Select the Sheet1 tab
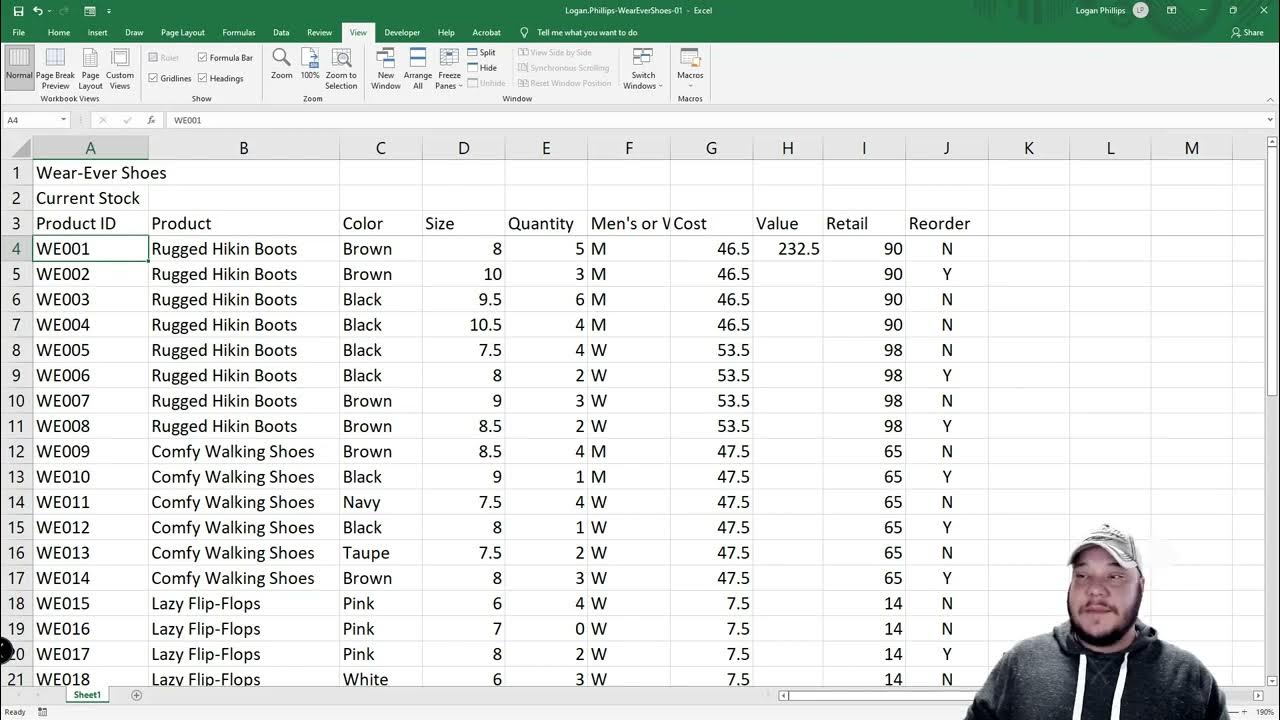Viewport: 1280px width, 720px height. pos(87,695)
